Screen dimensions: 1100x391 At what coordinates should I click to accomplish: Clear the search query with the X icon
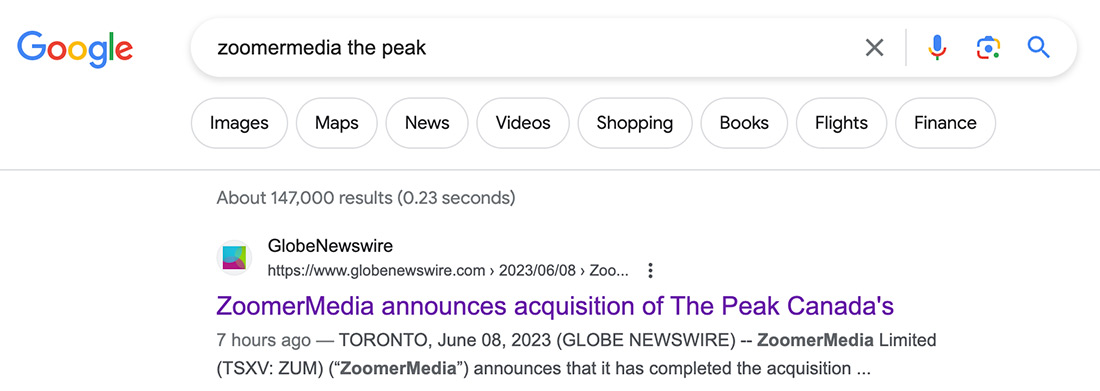(874, 48)
